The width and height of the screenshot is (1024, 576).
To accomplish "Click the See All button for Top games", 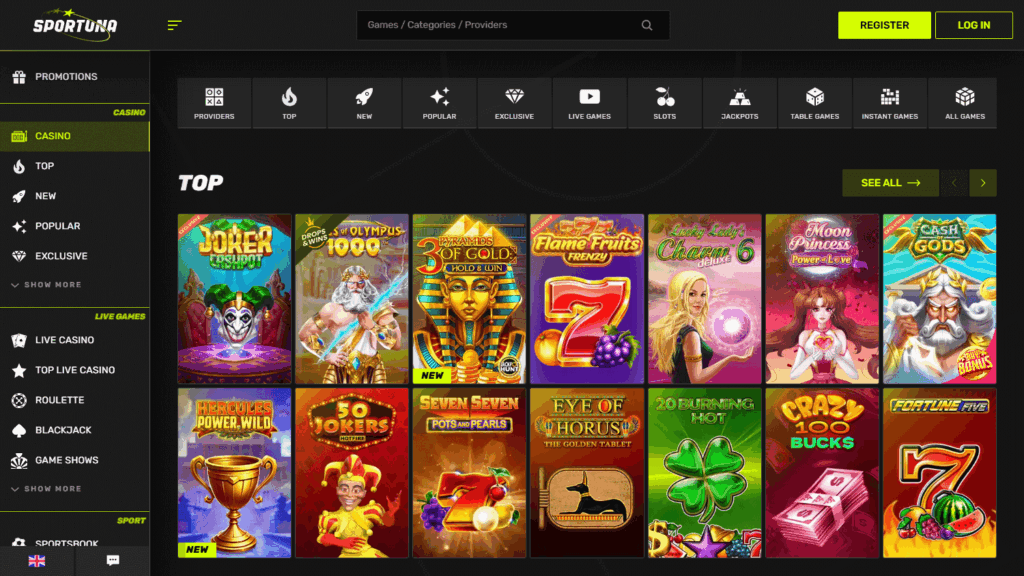I will point(890,183).
